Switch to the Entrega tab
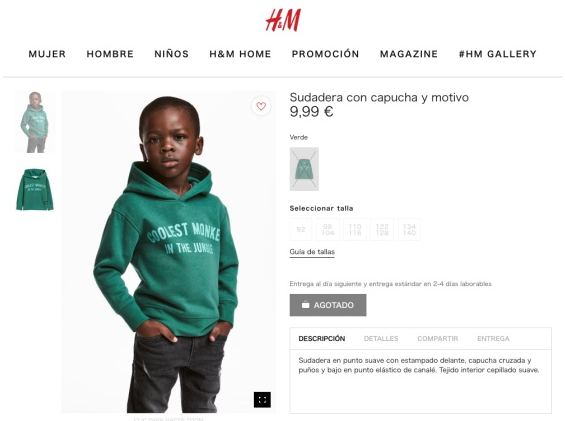 [493, 338]
